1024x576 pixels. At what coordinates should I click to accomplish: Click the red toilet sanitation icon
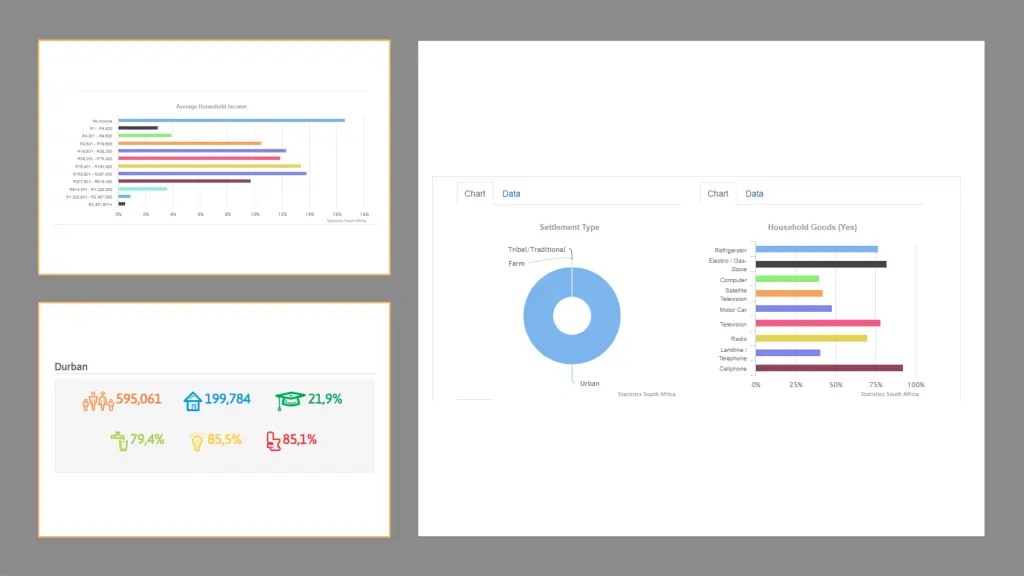[272, 440]
